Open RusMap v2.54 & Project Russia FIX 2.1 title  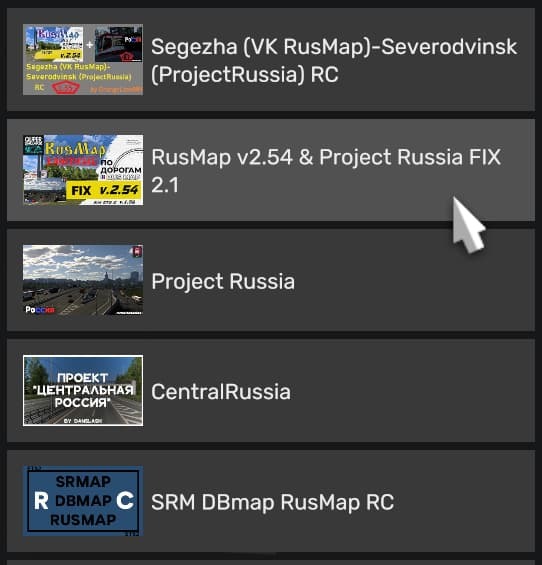pyautogui.click(x=326, y=171)
